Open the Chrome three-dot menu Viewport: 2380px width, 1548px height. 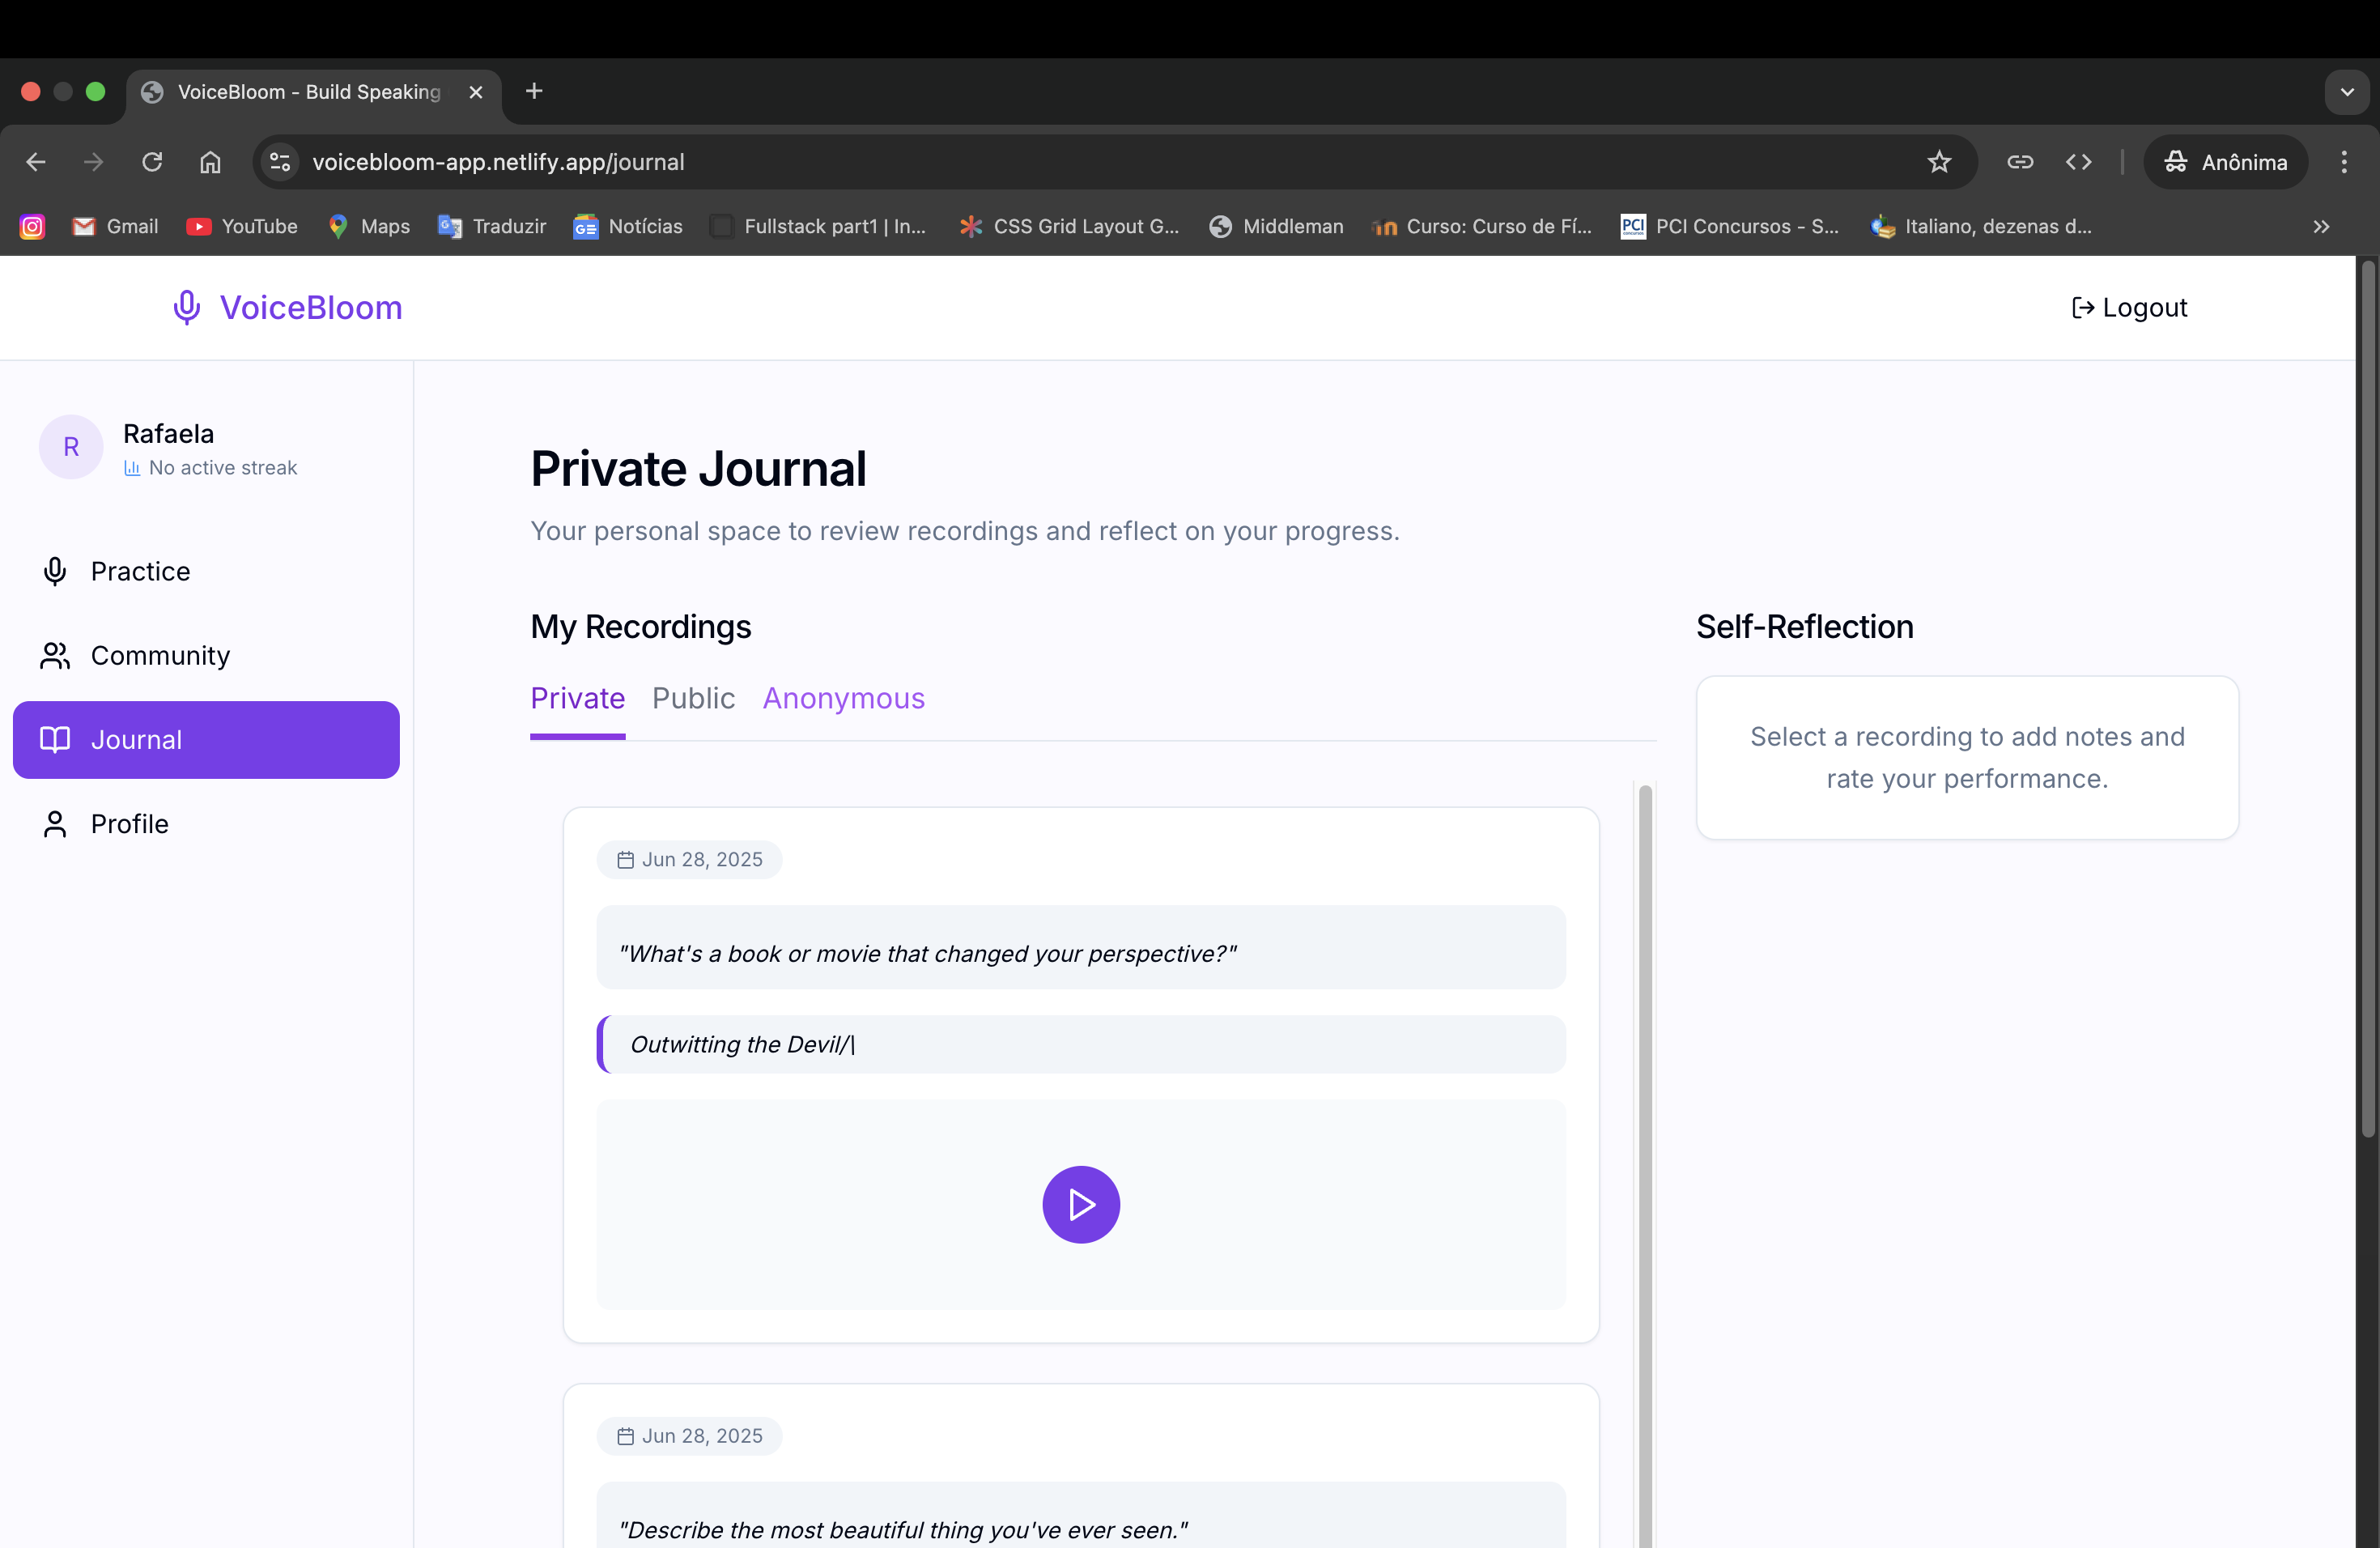(2343, 162)
